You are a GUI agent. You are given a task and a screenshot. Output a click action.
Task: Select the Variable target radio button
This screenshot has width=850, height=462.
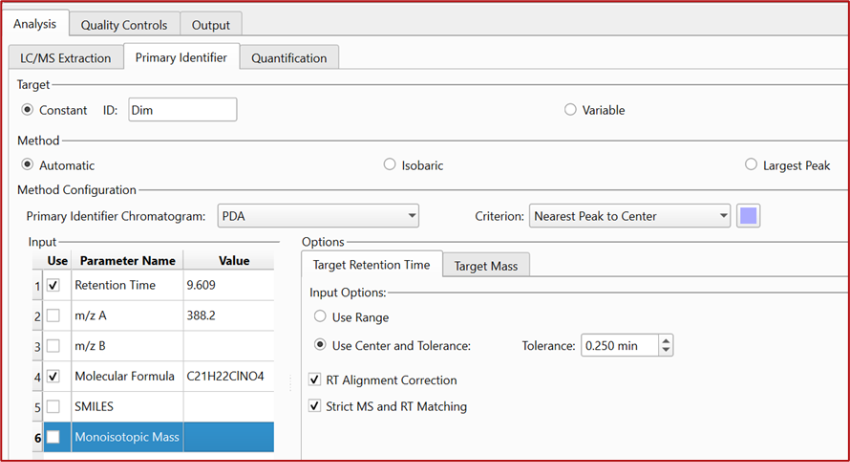[x=571, y=110]
